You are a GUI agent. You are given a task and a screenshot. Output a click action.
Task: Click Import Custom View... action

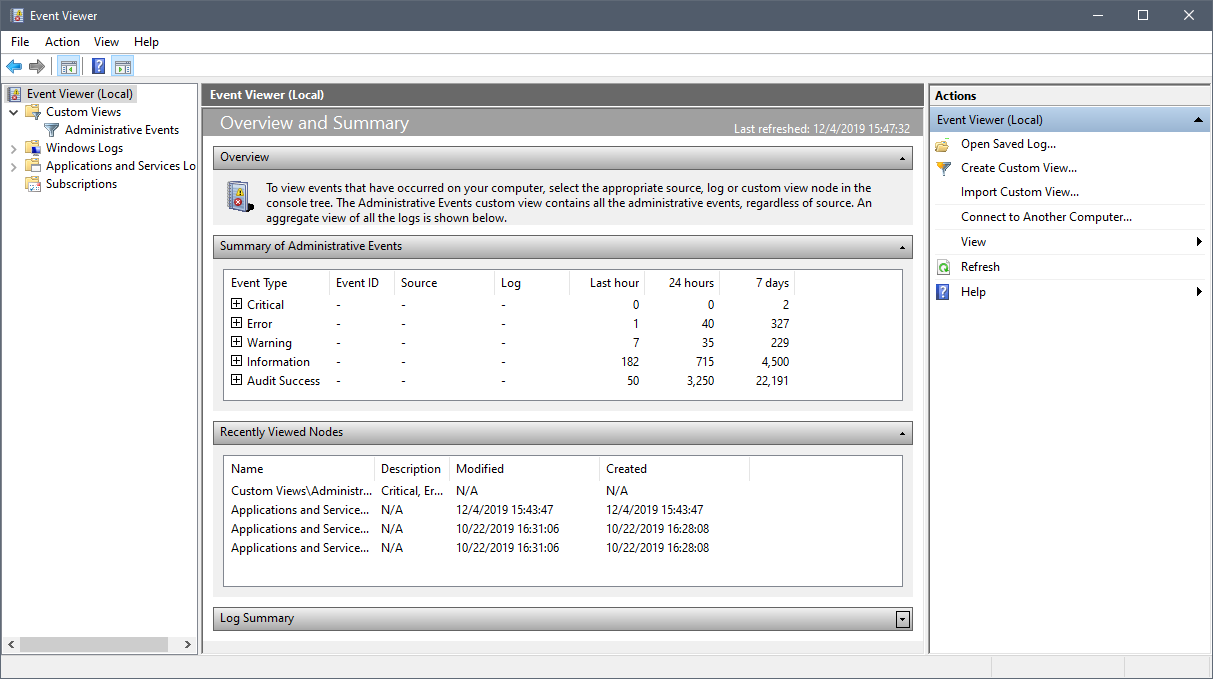[1020, 192]
